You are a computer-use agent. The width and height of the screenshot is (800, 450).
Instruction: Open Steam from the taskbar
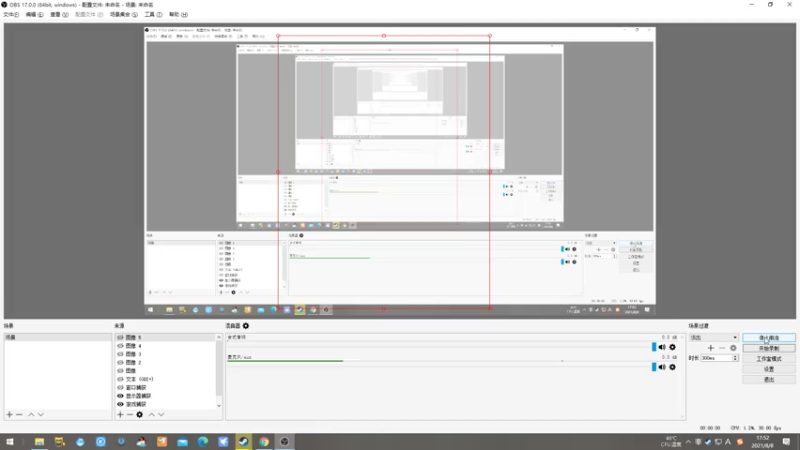tap(243, 442)
